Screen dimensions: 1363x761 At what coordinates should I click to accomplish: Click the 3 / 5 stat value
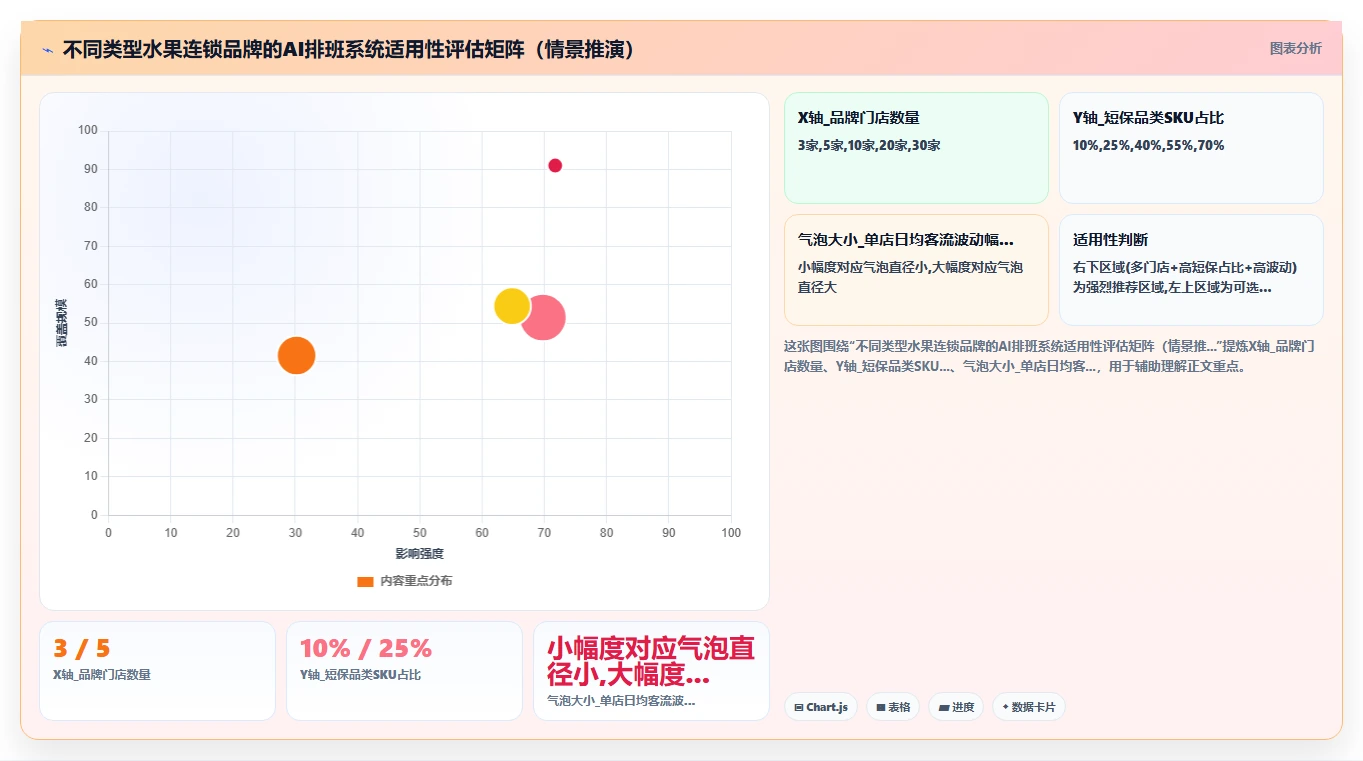pos(82,648)
